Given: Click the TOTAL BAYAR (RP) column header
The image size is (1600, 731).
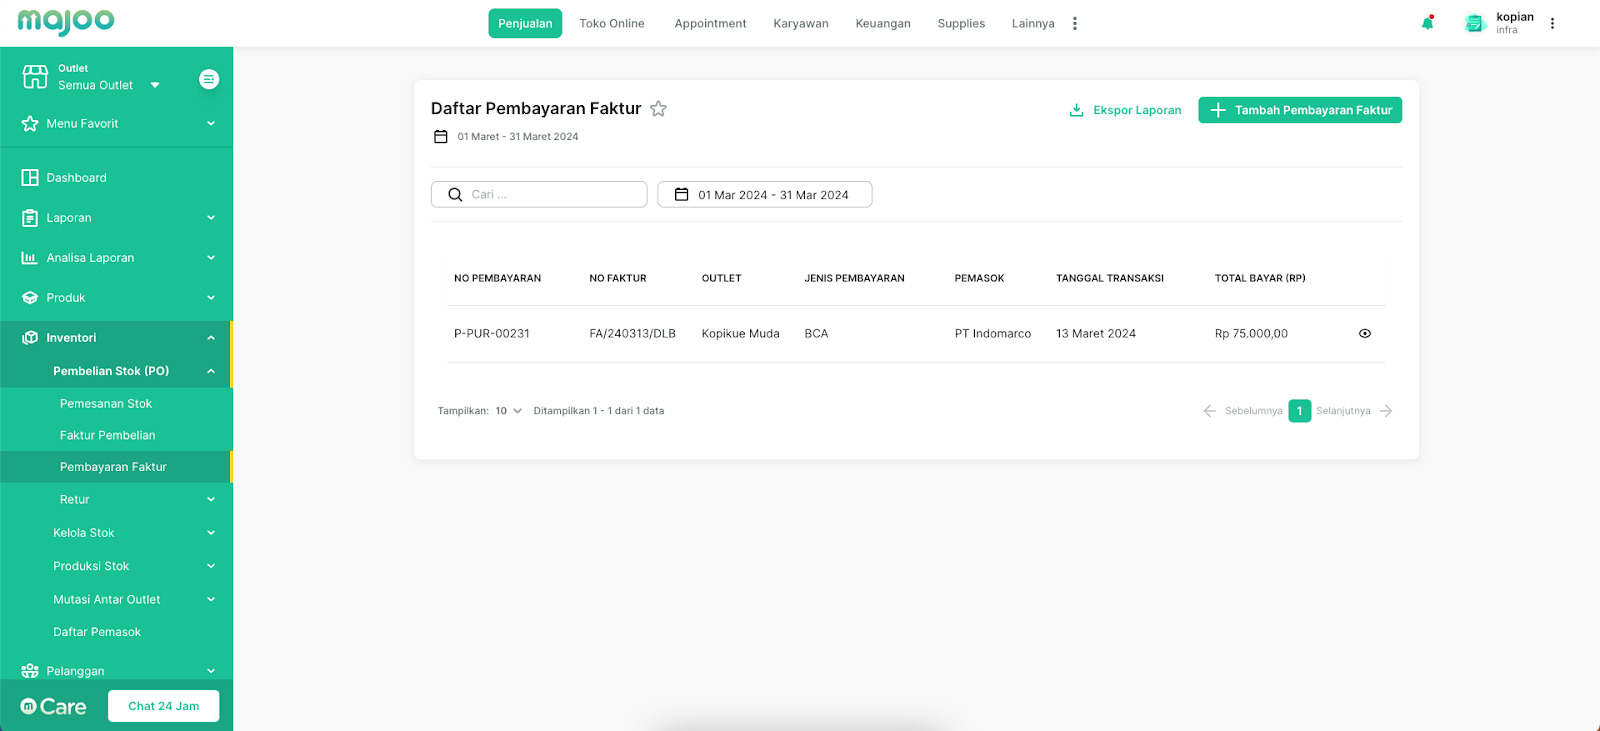Looking at the screenshot, I should tap(1260, 279).
